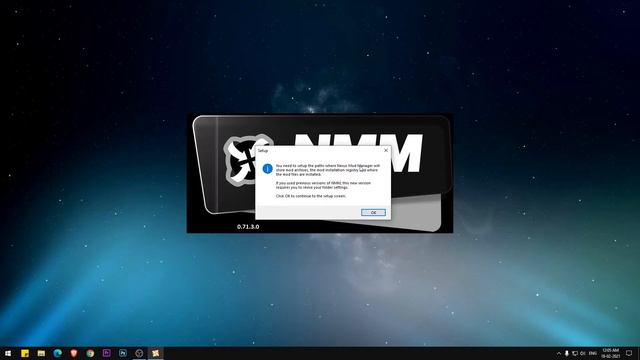The image size is (640, 360).
Task: Click the Nexus logo on the NMM splash screen
Action: [x=248, y=160]
